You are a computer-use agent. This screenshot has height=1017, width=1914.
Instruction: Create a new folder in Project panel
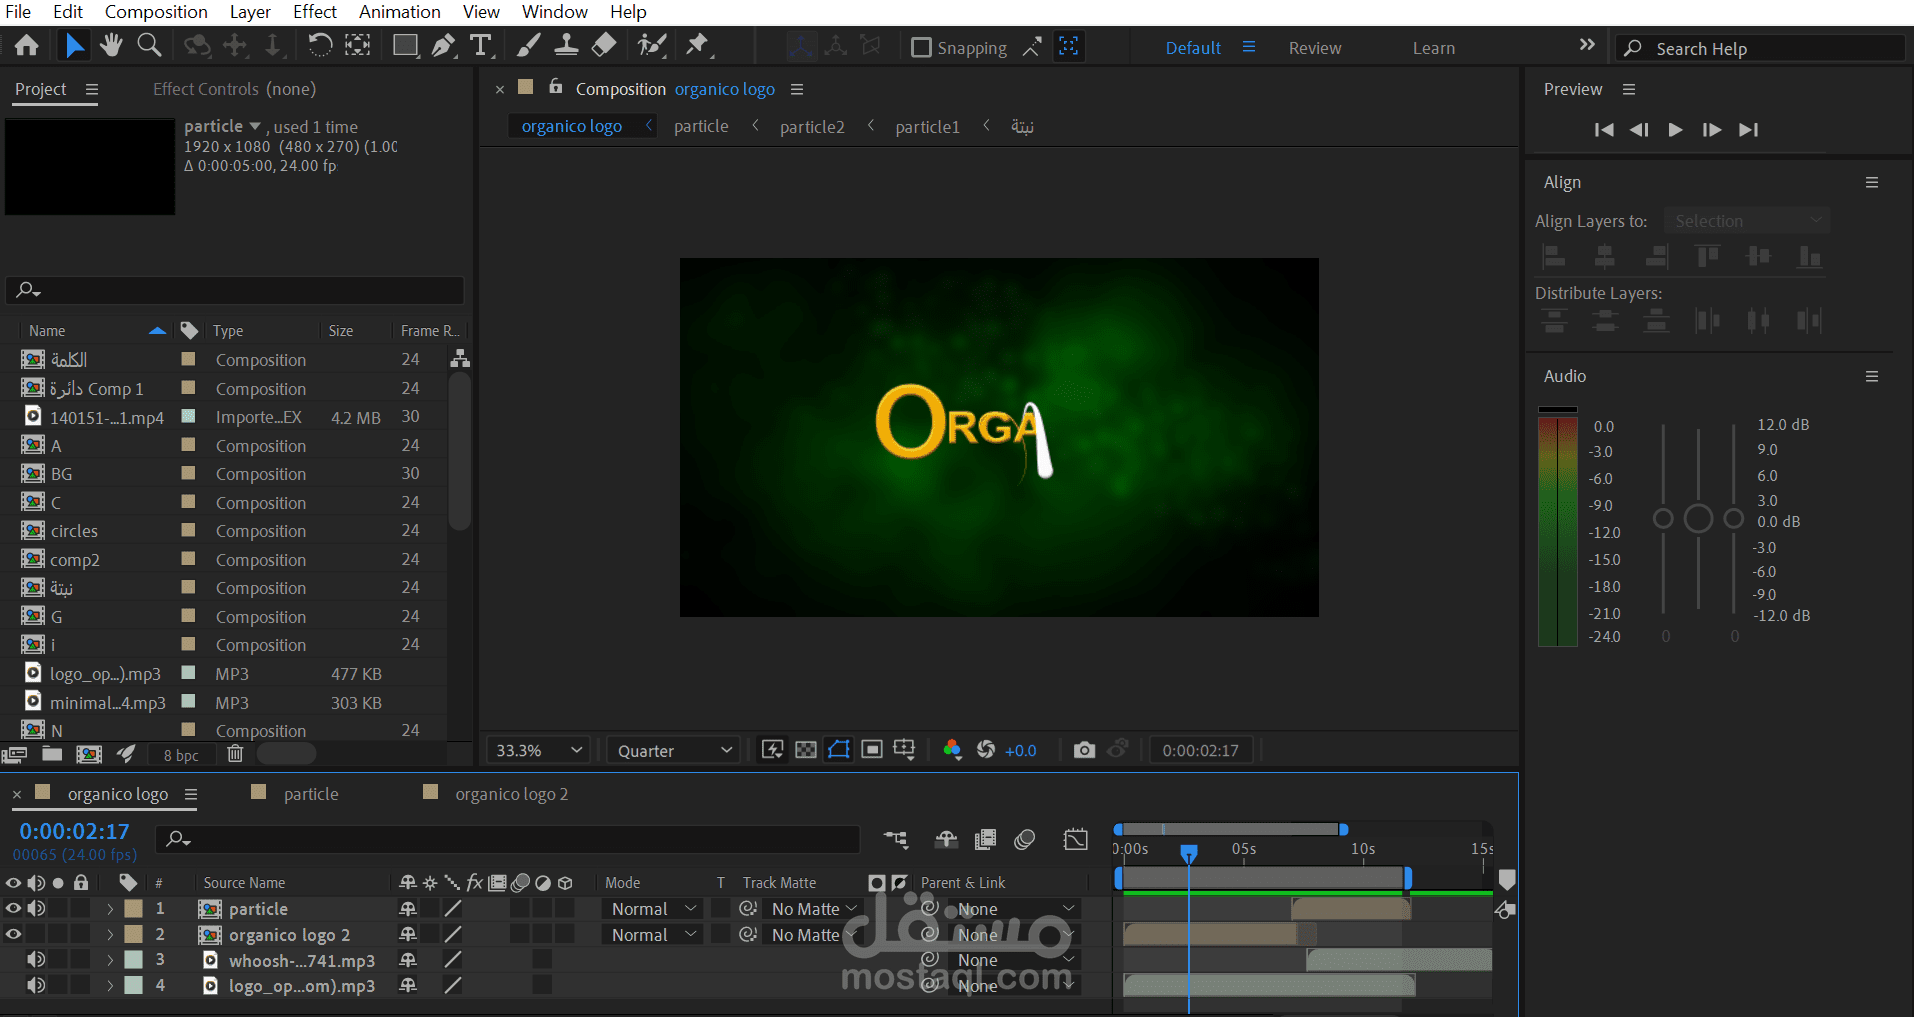coord(52,755)
